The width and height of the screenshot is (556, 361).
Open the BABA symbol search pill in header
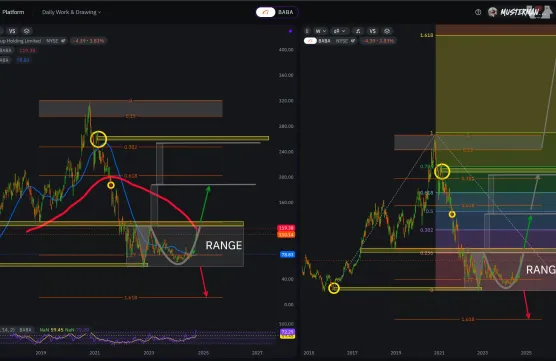click(x=277, y=12)
